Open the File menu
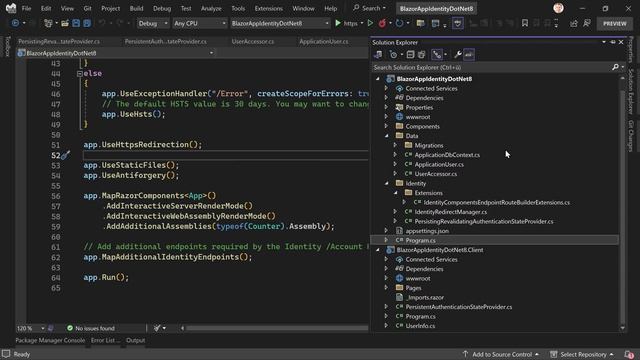640x360 pixels. pyautogui.click(x=27, y=8)
